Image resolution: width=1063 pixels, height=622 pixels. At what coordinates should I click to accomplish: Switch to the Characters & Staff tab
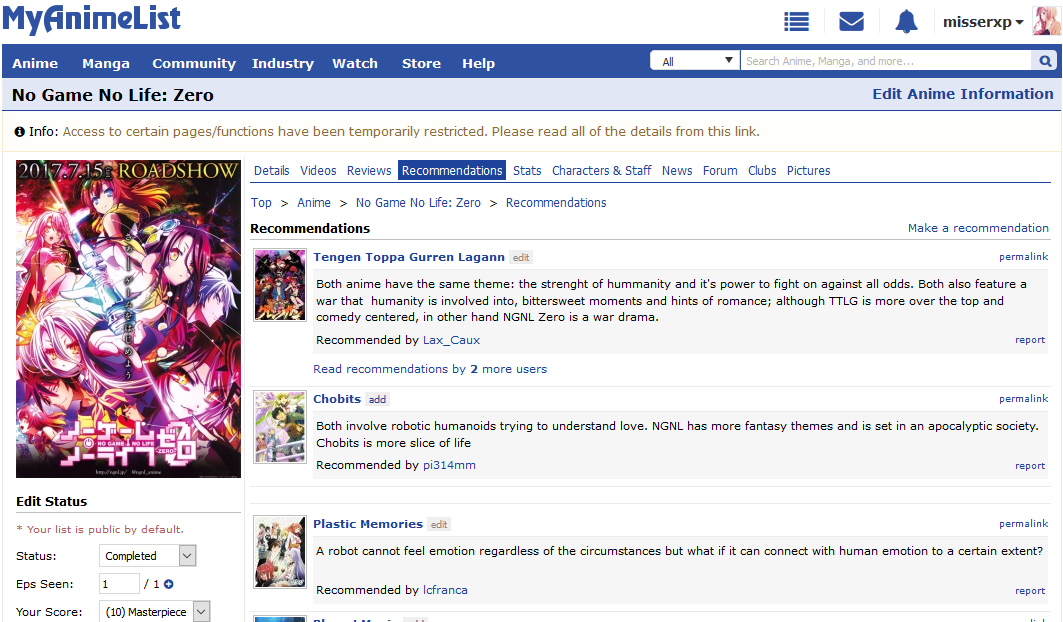601,171
